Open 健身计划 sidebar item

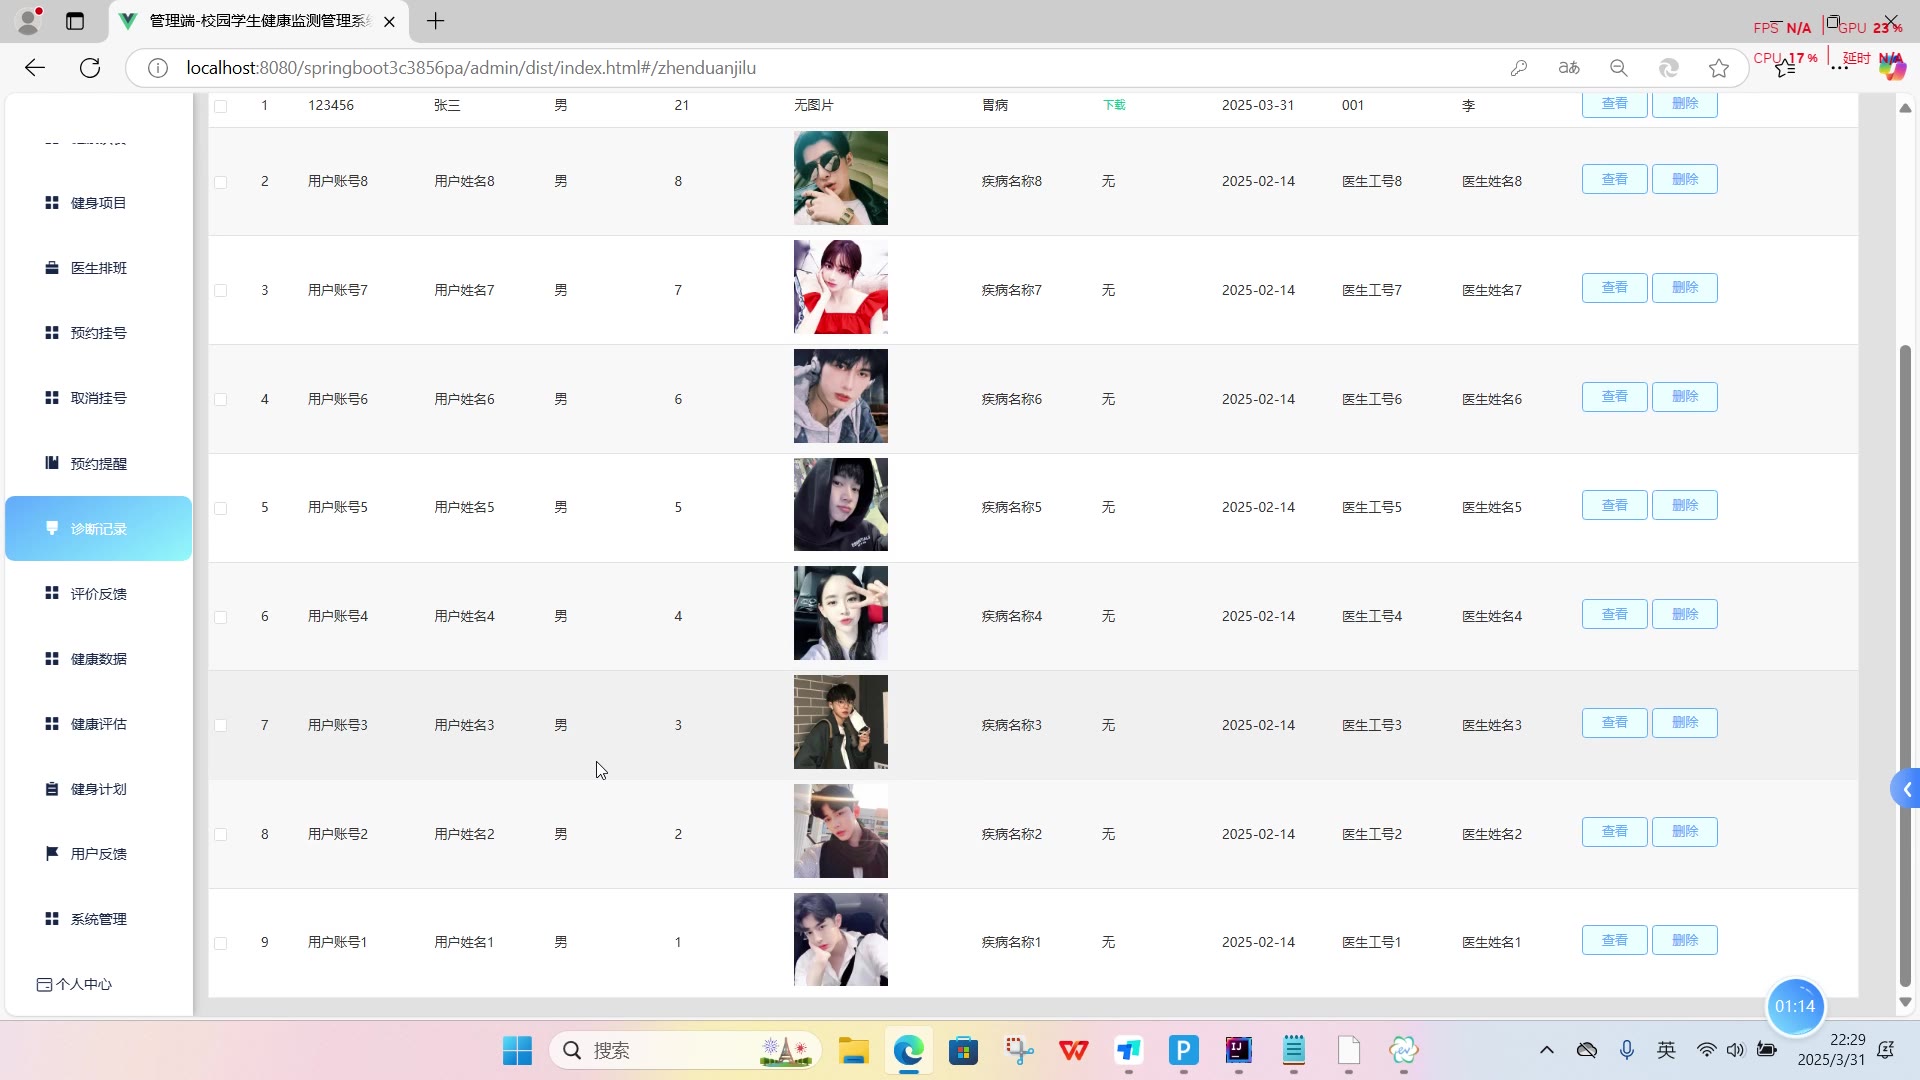coord(98,789)
